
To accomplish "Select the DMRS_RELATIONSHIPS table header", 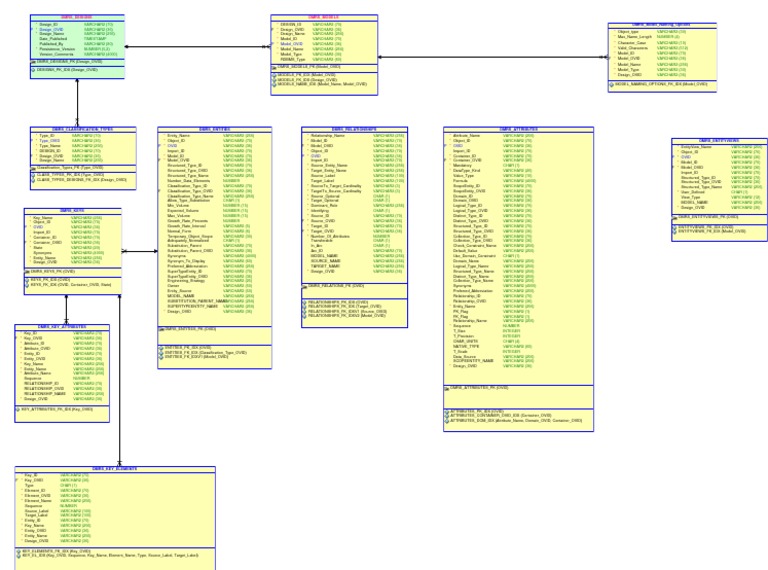I will pyautogui.click(x=354, y=129).
